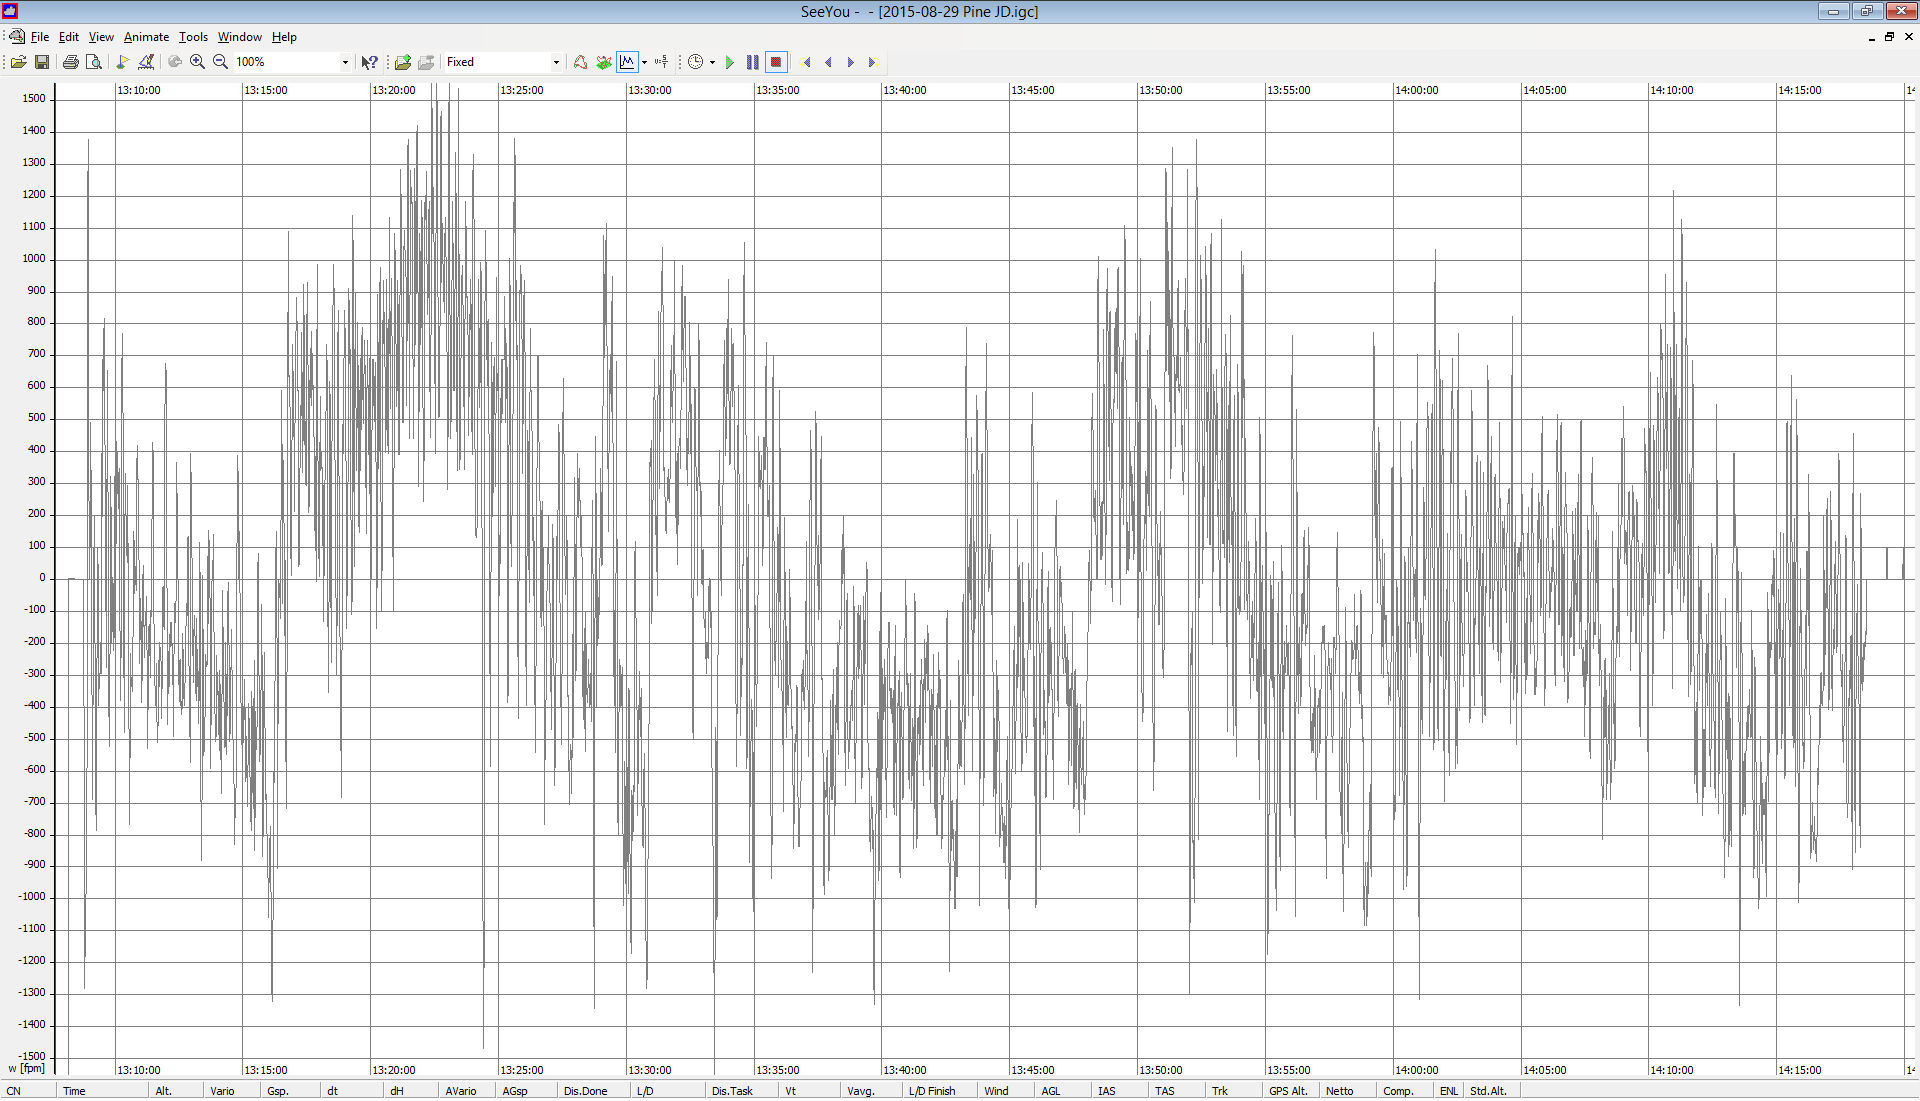
Task: Expand the clock time options arrow
Action: tap(712, 62)
